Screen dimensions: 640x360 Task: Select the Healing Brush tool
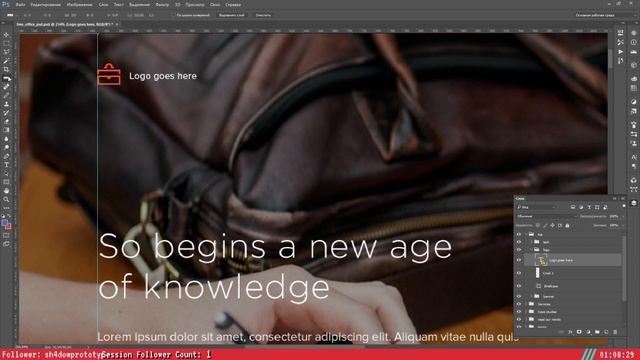coord(6,87)
